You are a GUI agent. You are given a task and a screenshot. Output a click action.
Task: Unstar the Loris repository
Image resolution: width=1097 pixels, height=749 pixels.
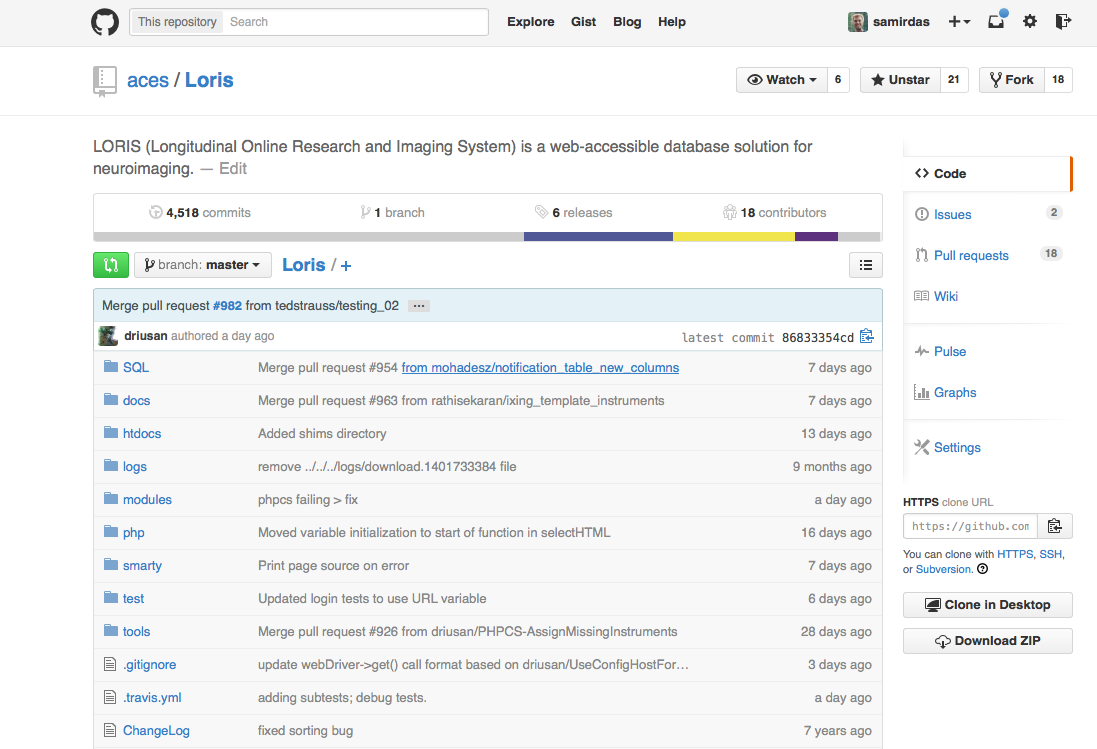tap(900, 80)
